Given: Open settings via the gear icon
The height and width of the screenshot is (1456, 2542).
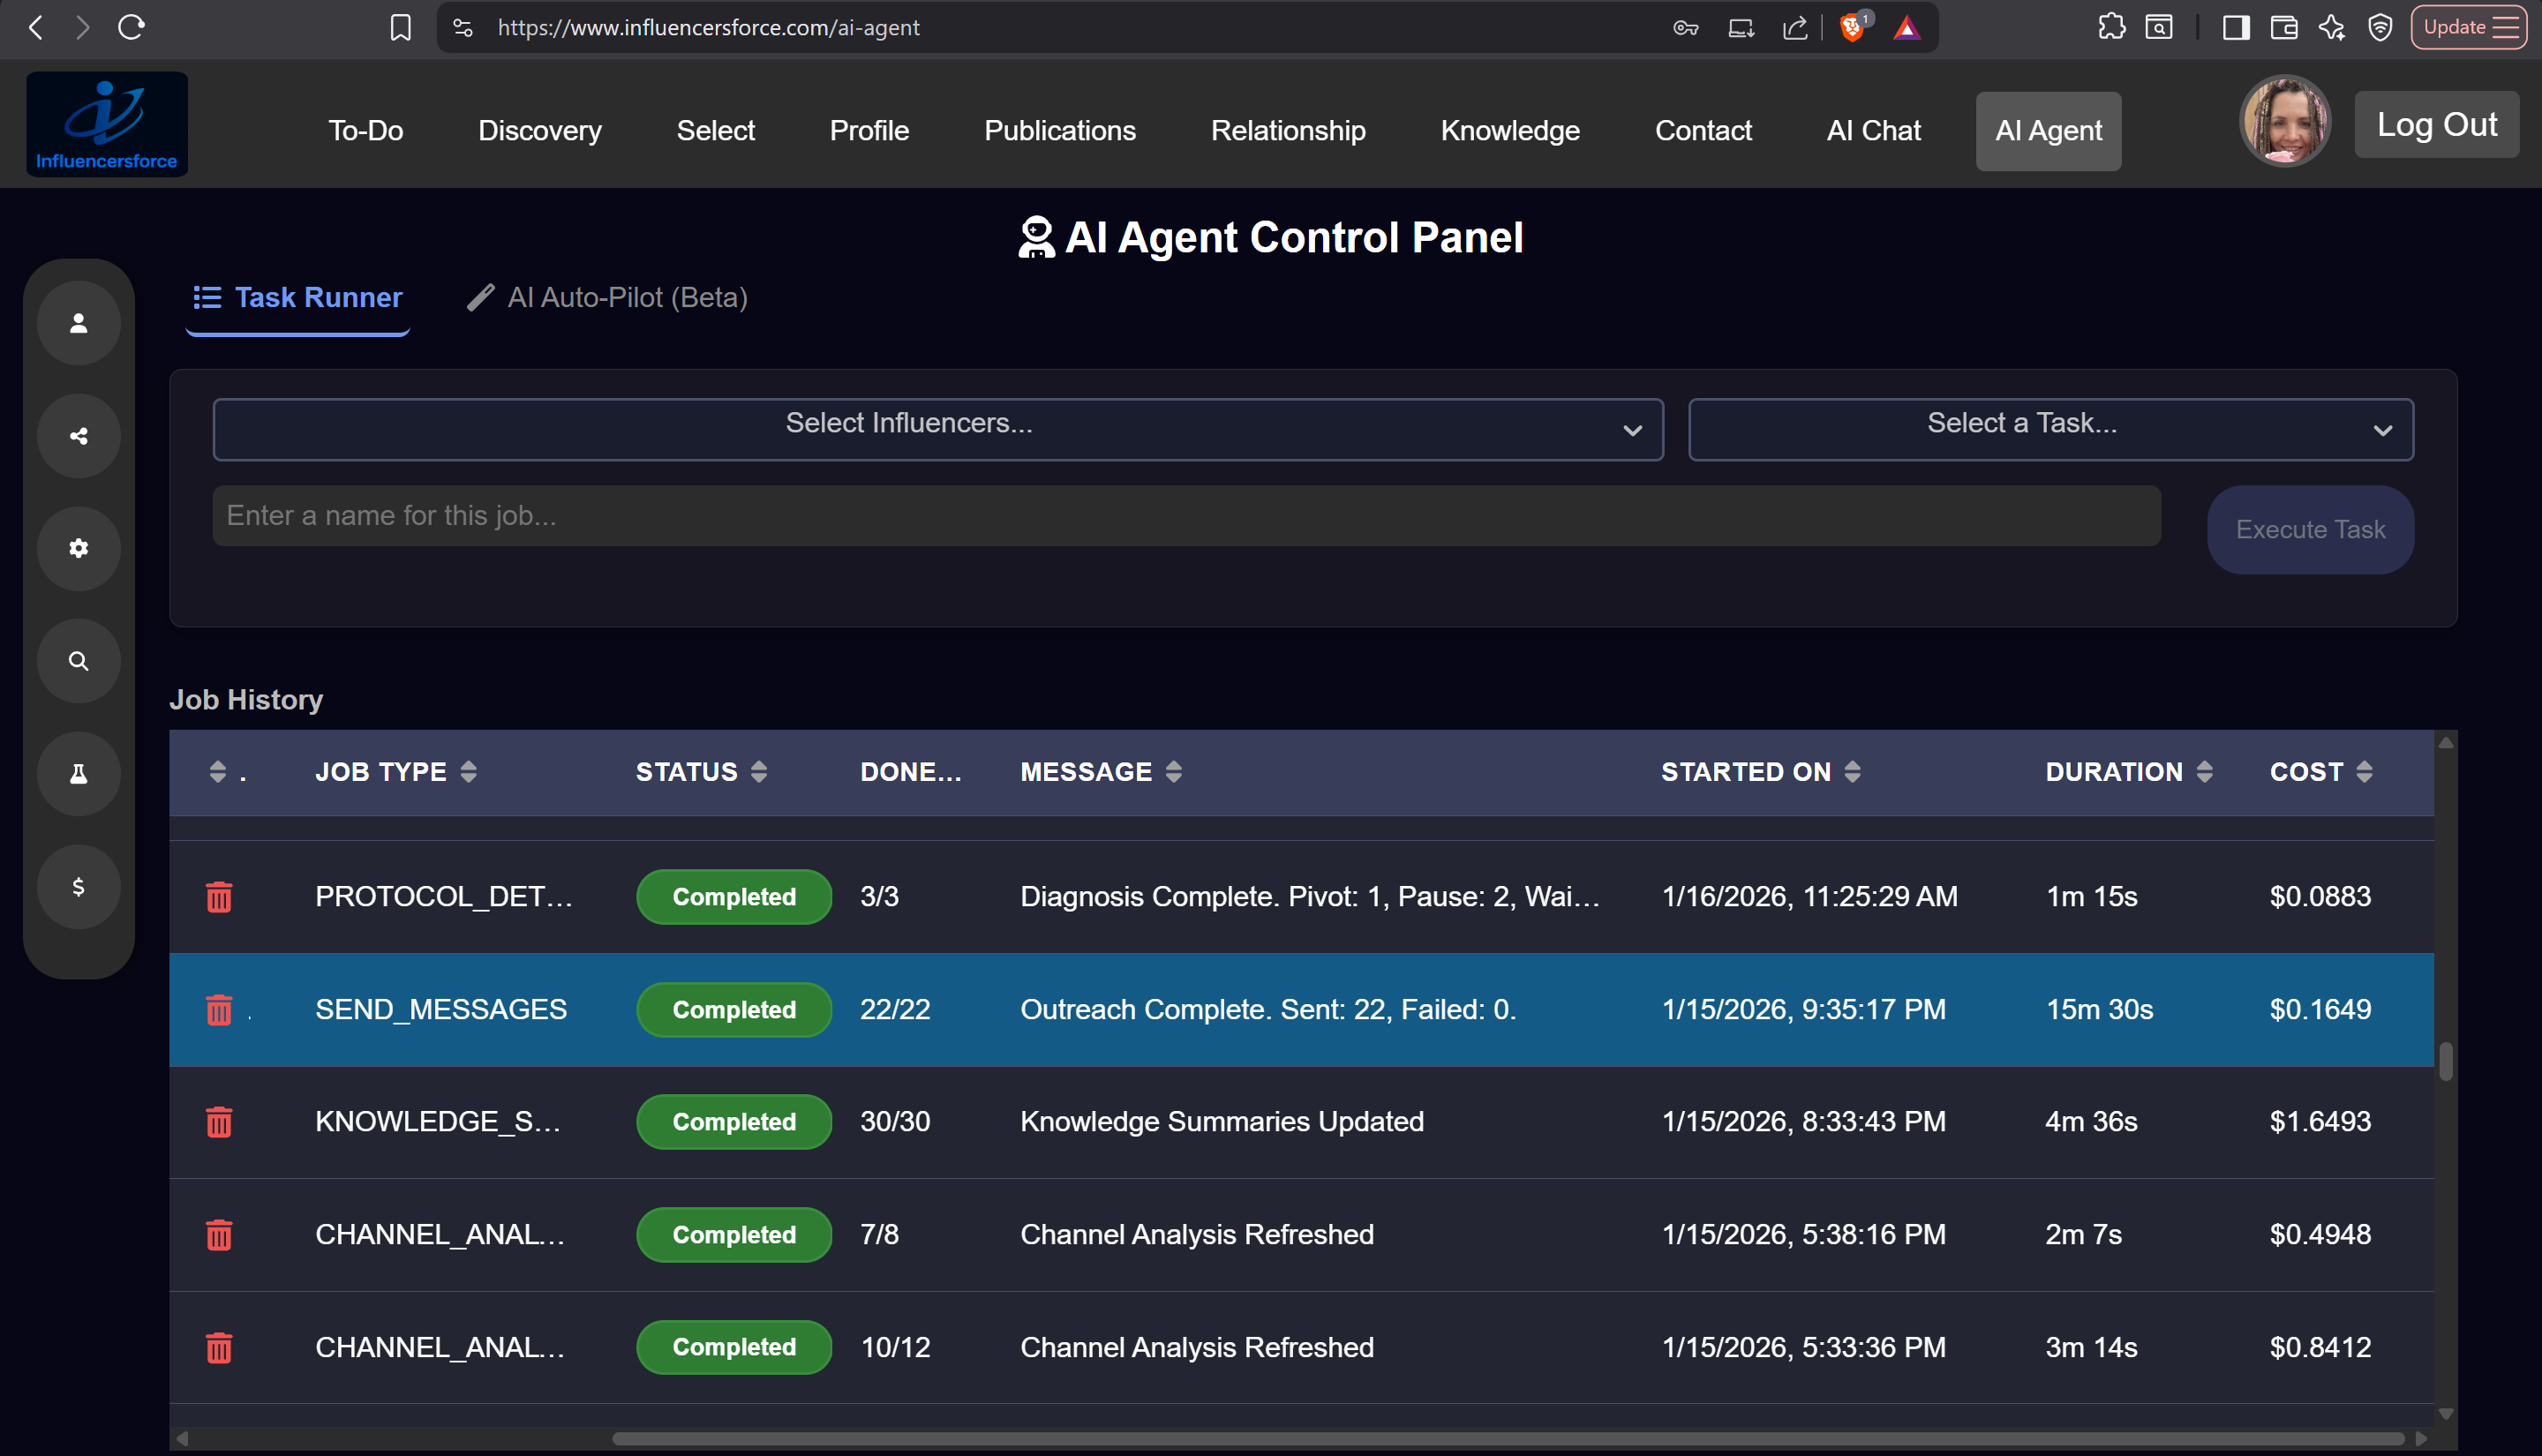Looking at the screenshot, I should (79, 548).
